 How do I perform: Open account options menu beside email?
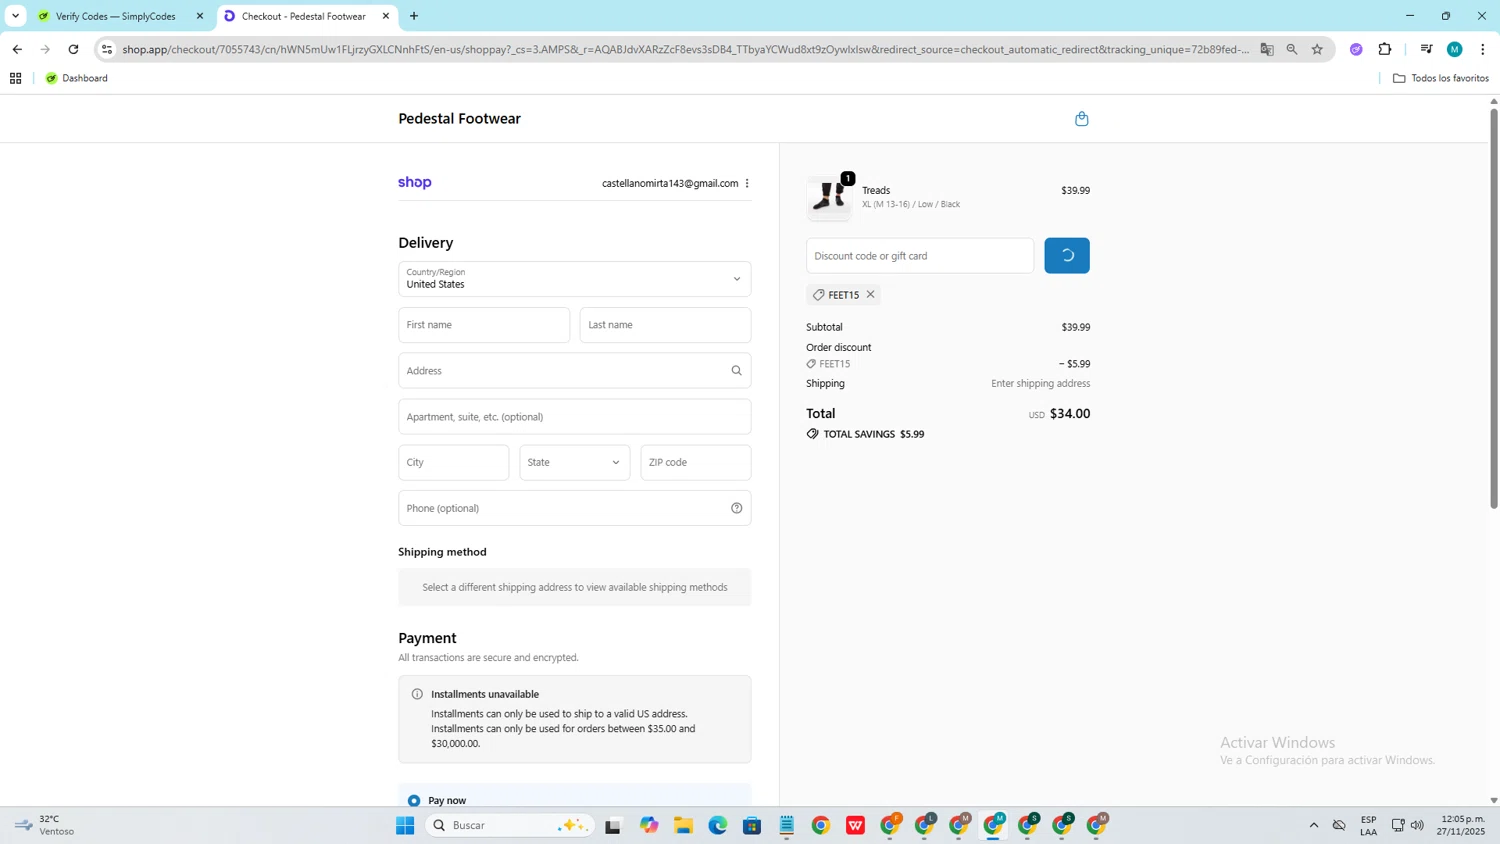747,183
